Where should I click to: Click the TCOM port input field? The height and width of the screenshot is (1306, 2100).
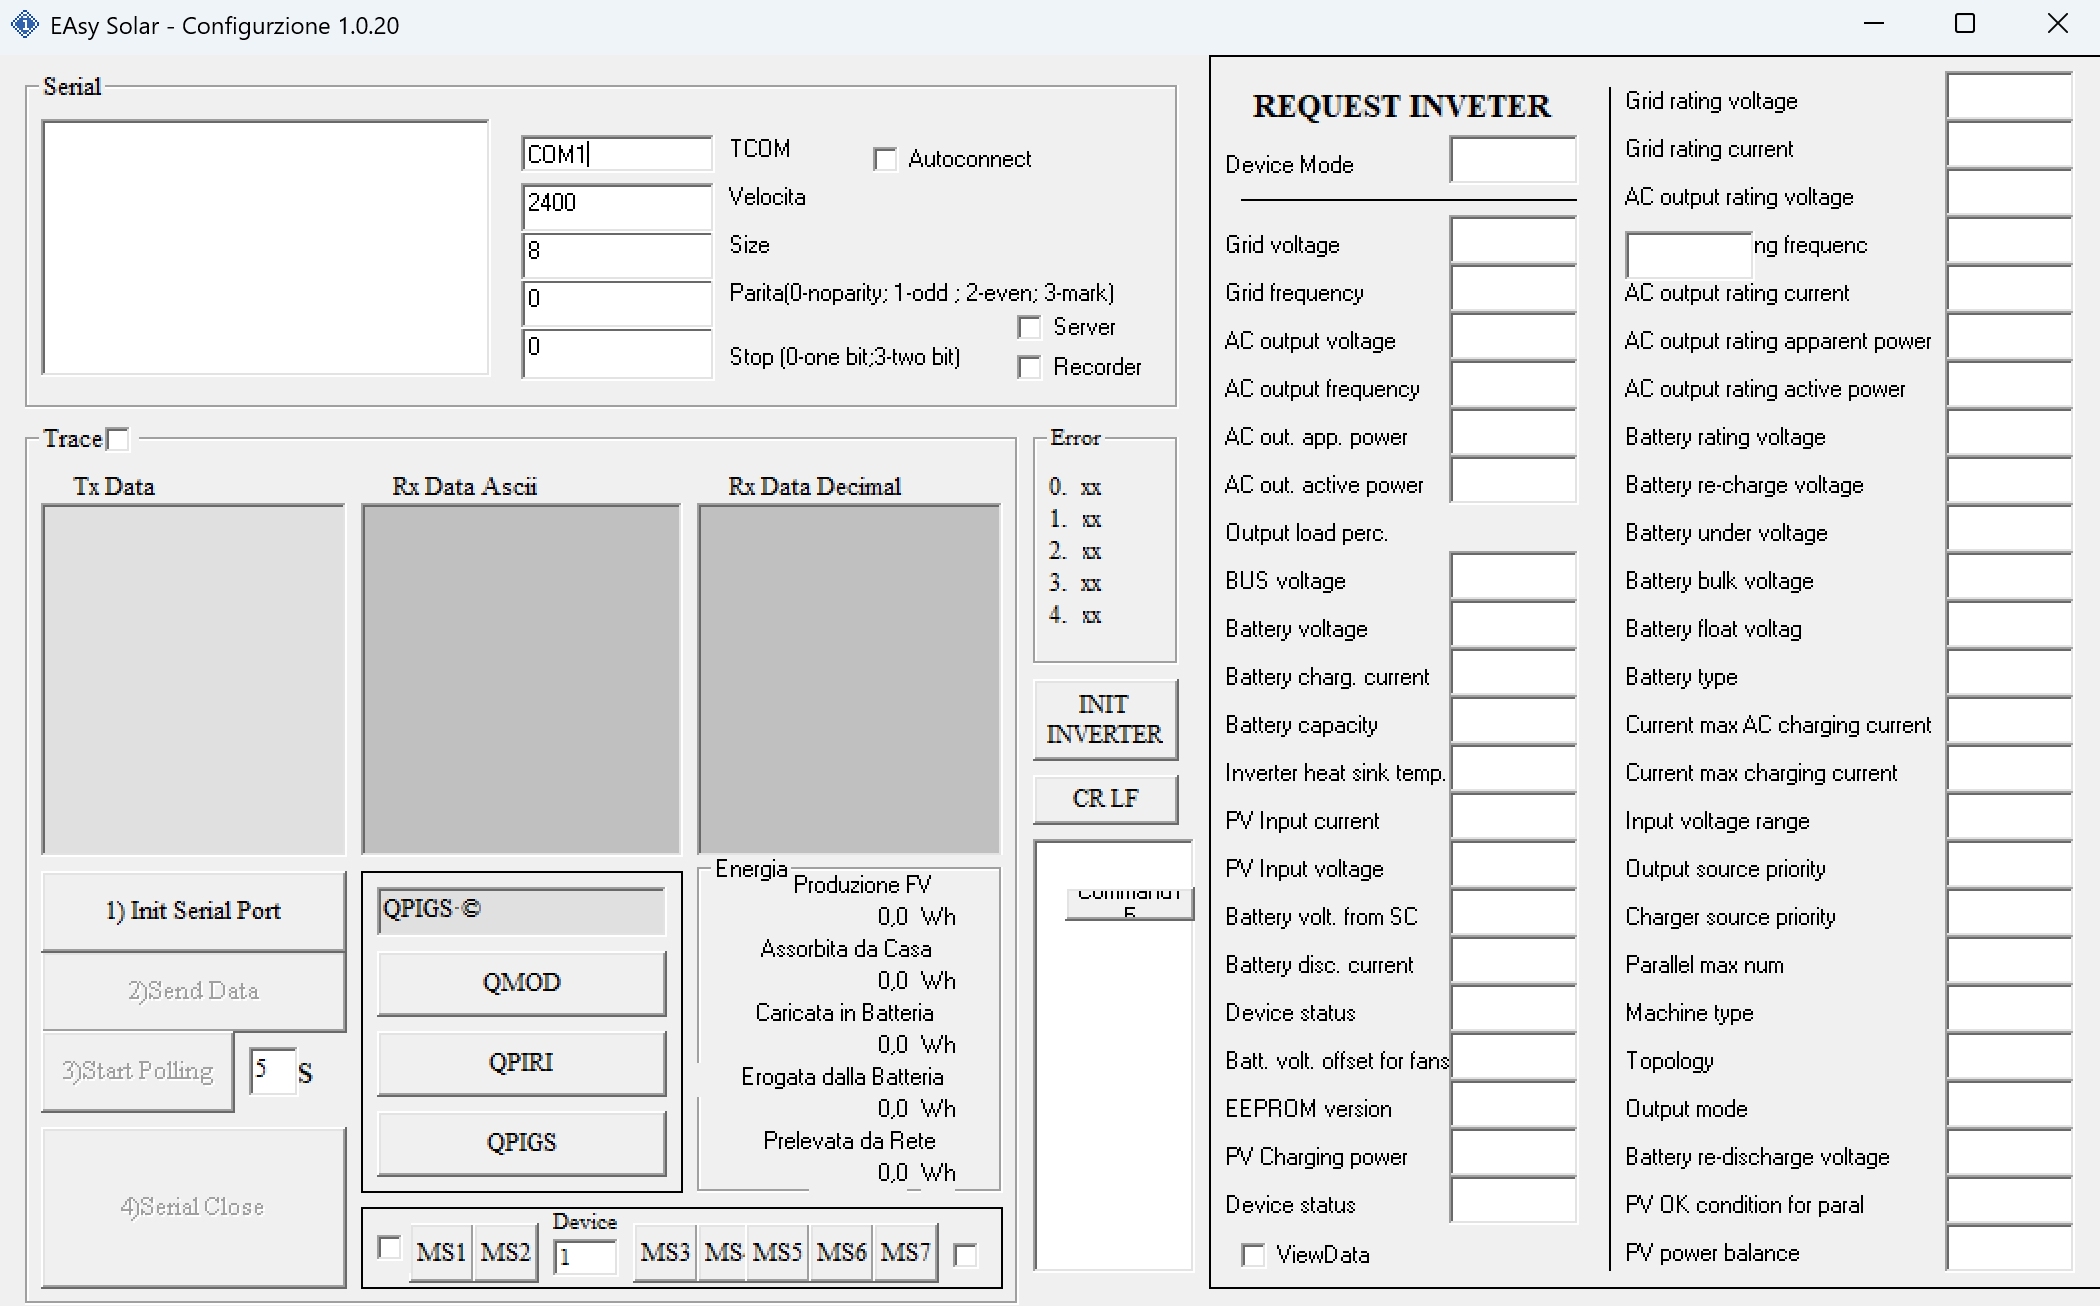(x=616, y=155)
